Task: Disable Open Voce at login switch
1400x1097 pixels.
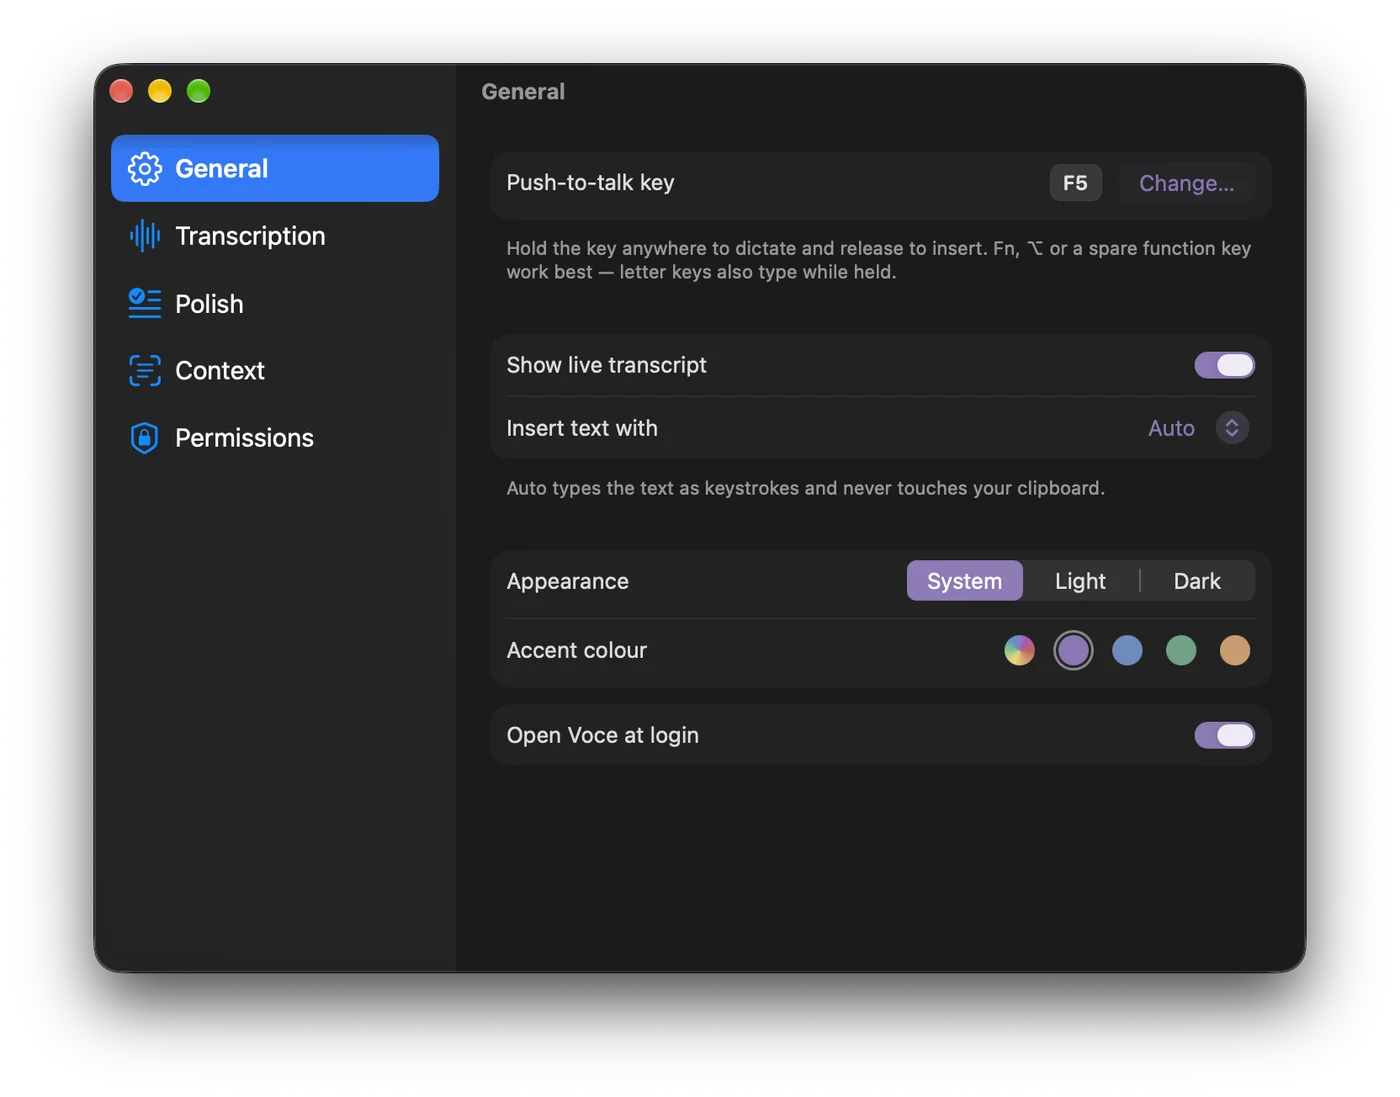Action: point(1224,735)
